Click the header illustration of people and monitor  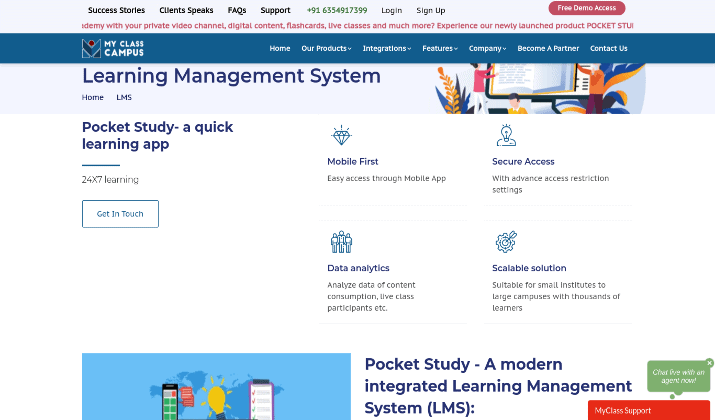click(x=540, y=88)
